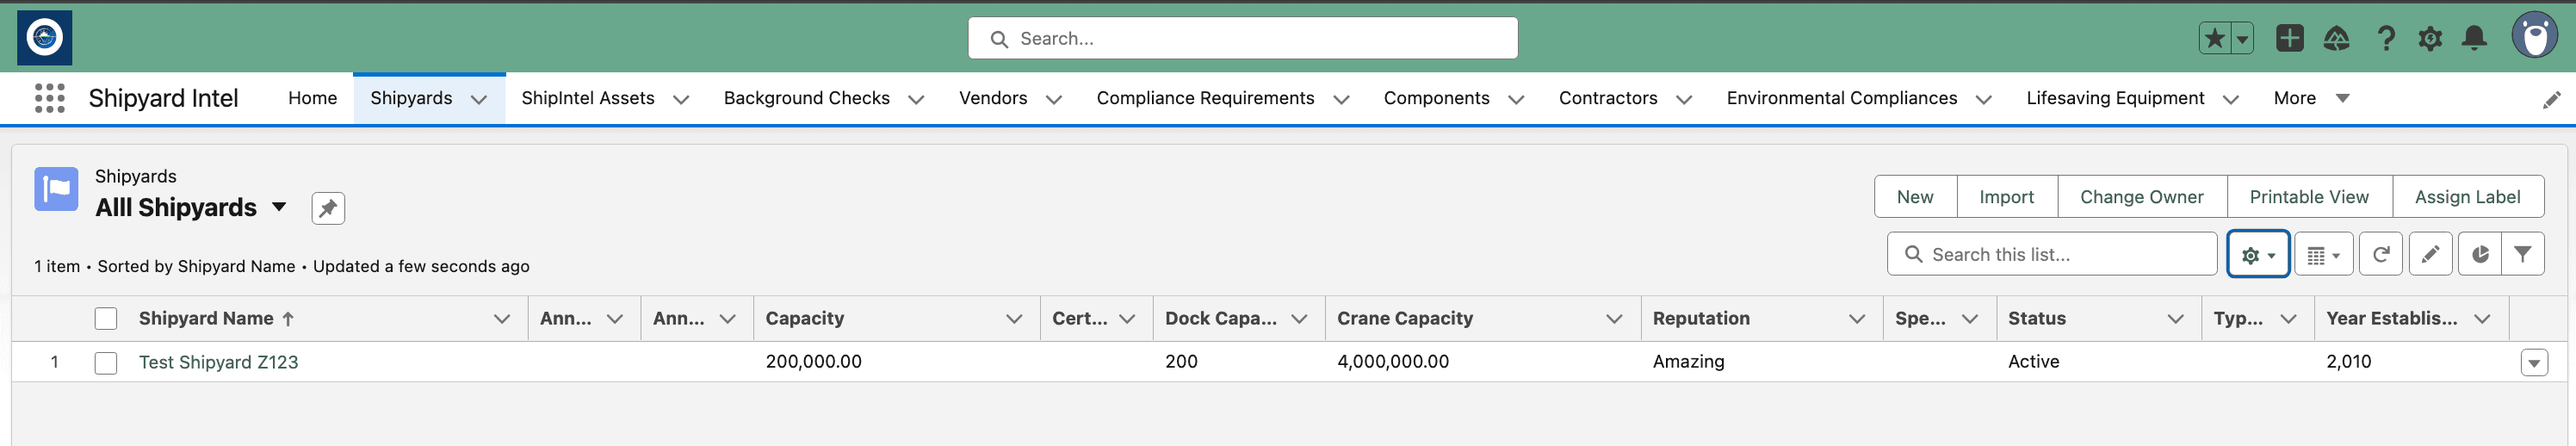The width and height of the screenshot is (2576, 446).
Task: Expand Environmental Compliances tab chevron
Action: [x=1984, y=99]
